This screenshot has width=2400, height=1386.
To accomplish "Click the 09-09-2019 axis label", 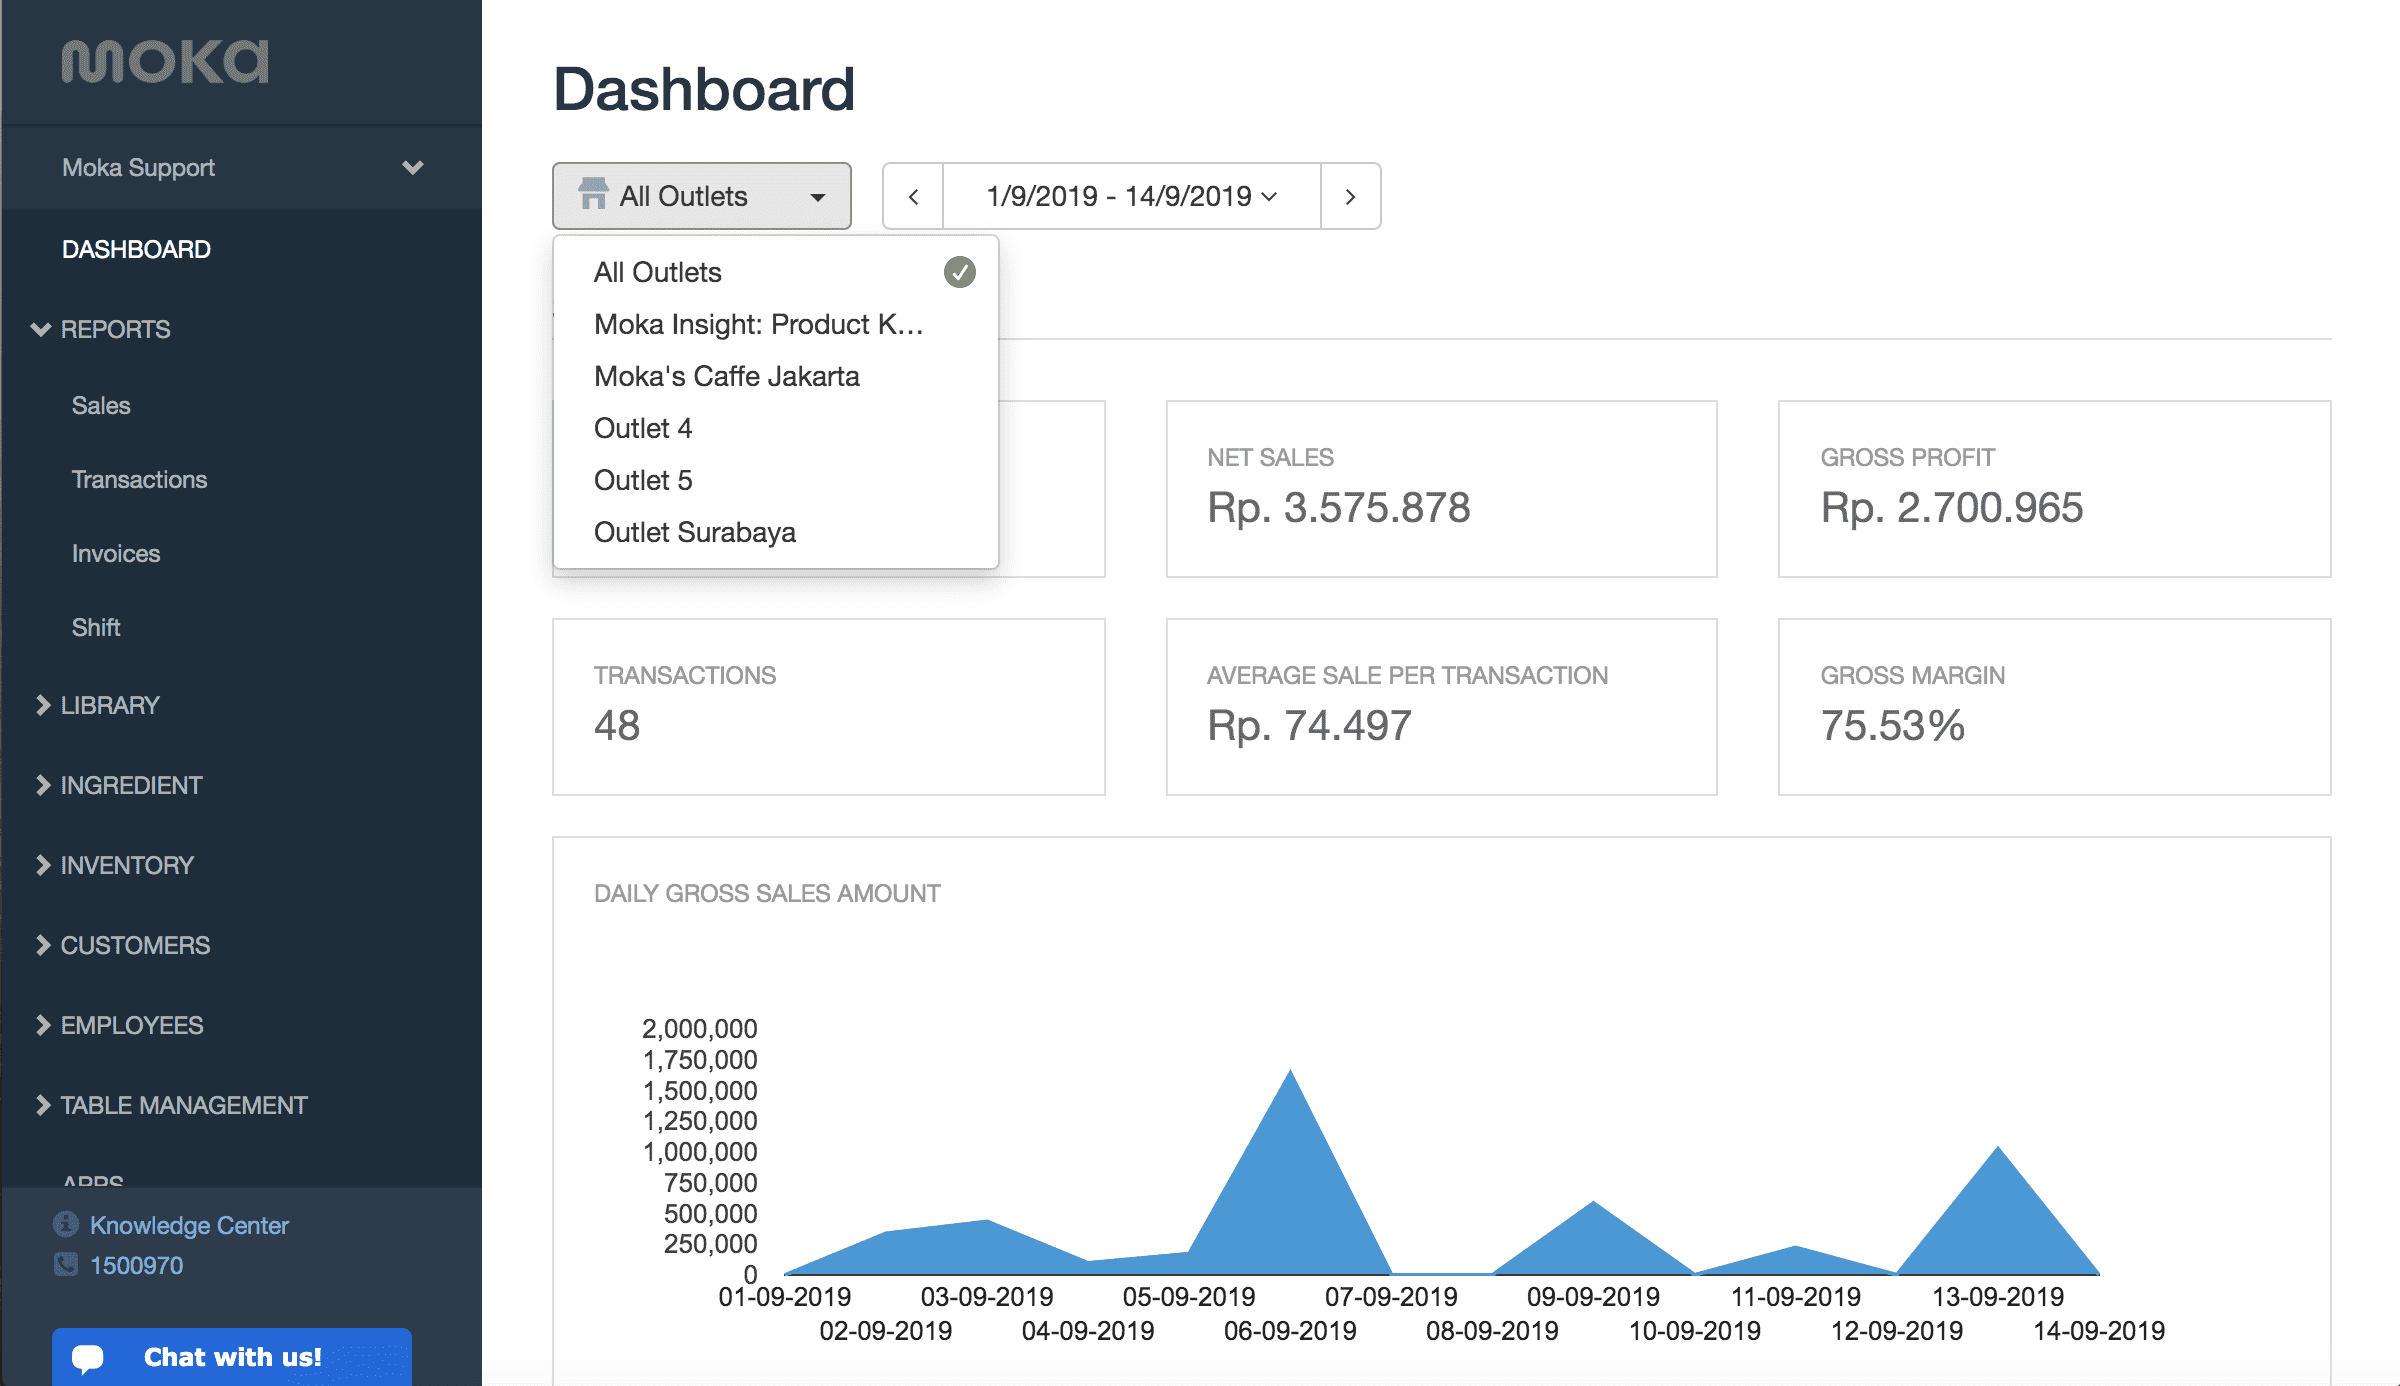I will [x=1593, y=1297].
